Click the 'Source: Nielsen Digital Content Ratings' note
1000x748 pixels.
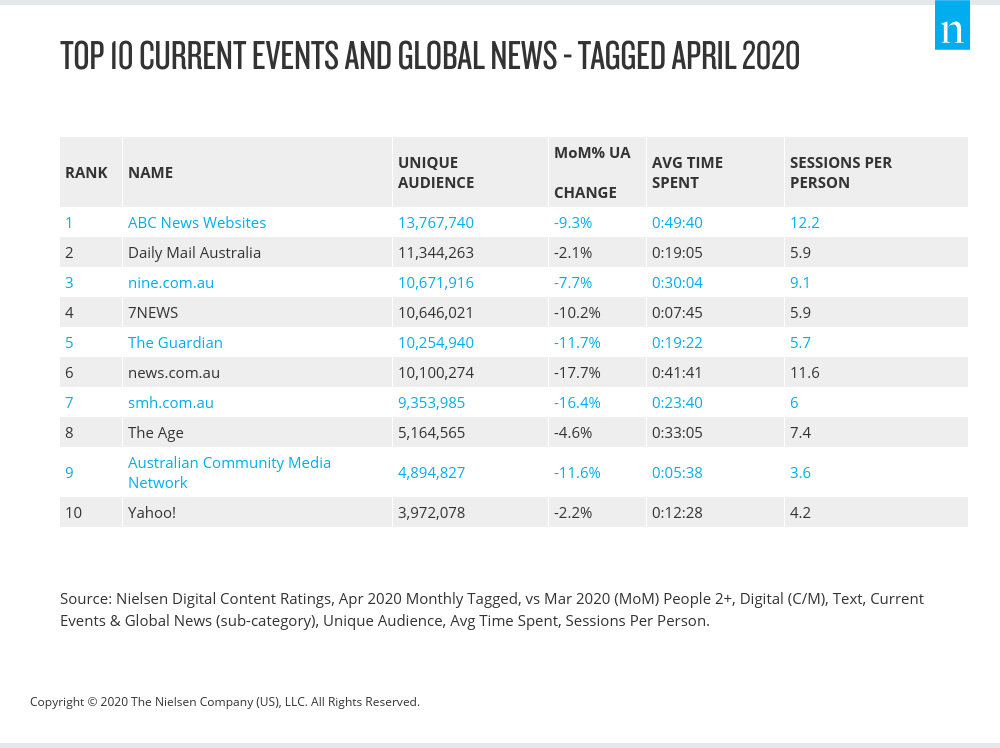(x=492, y=610)
